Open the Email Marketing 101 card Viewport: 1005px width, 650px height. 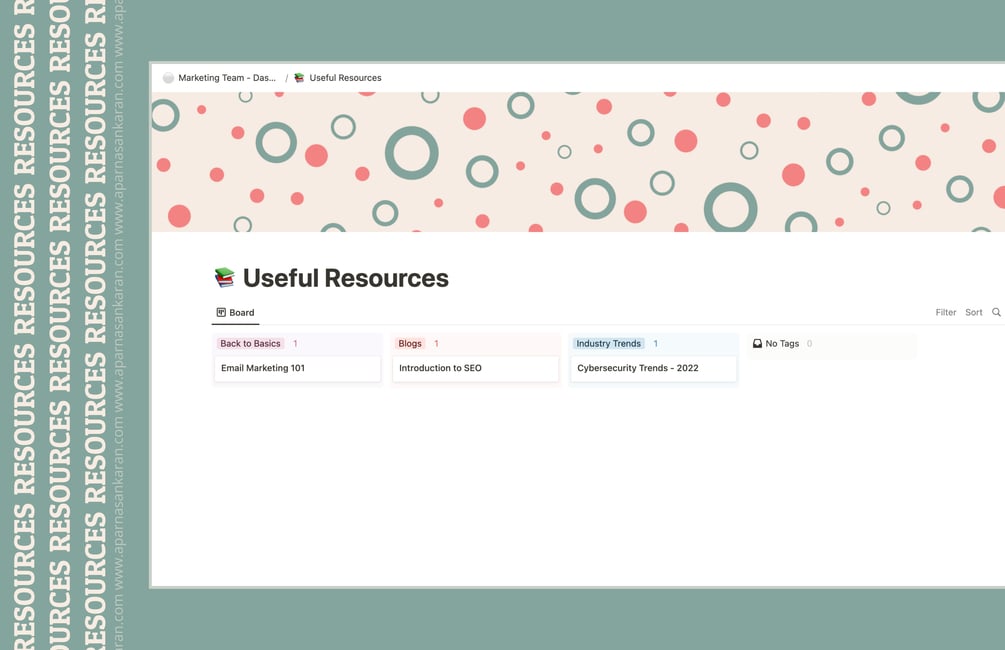(x=297, y=369)
